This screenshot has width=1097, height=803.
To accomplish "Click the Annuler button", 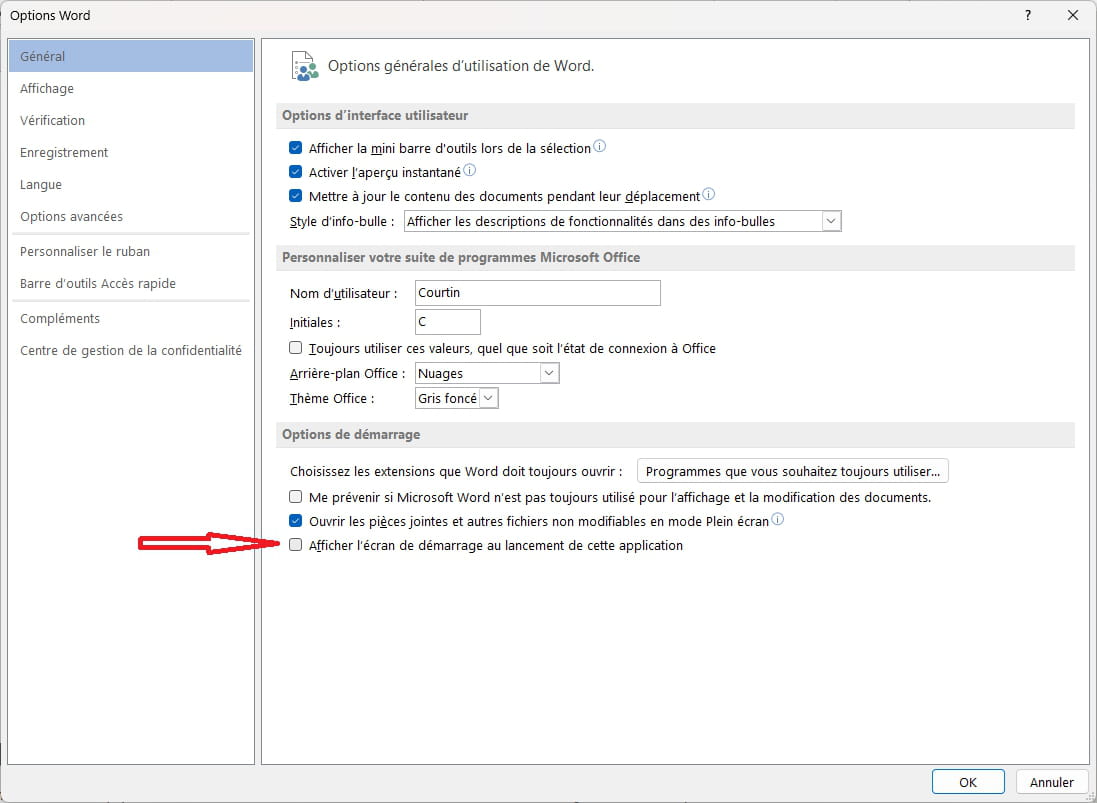I will (1052, 782).
